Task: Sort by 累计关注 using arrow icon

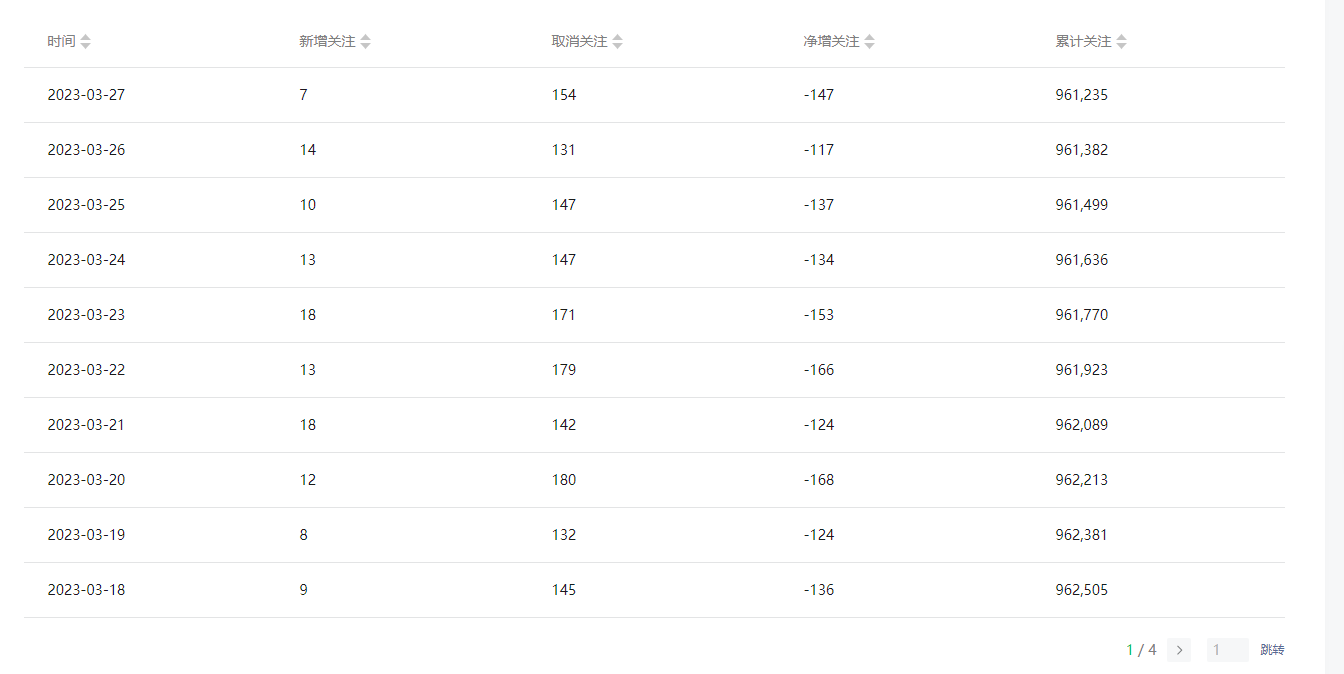Action: (1122, 42)
